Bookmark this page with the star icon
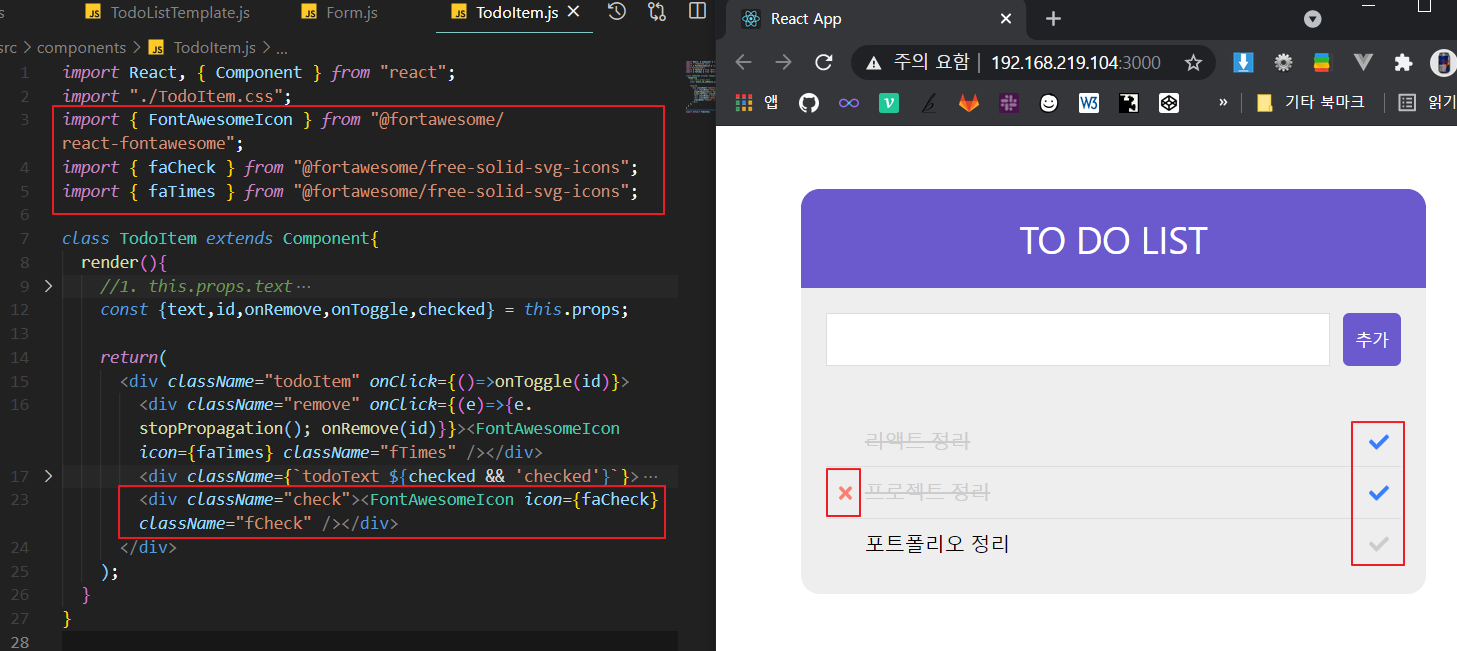1457x651 pixels. tap(1193, 62)
